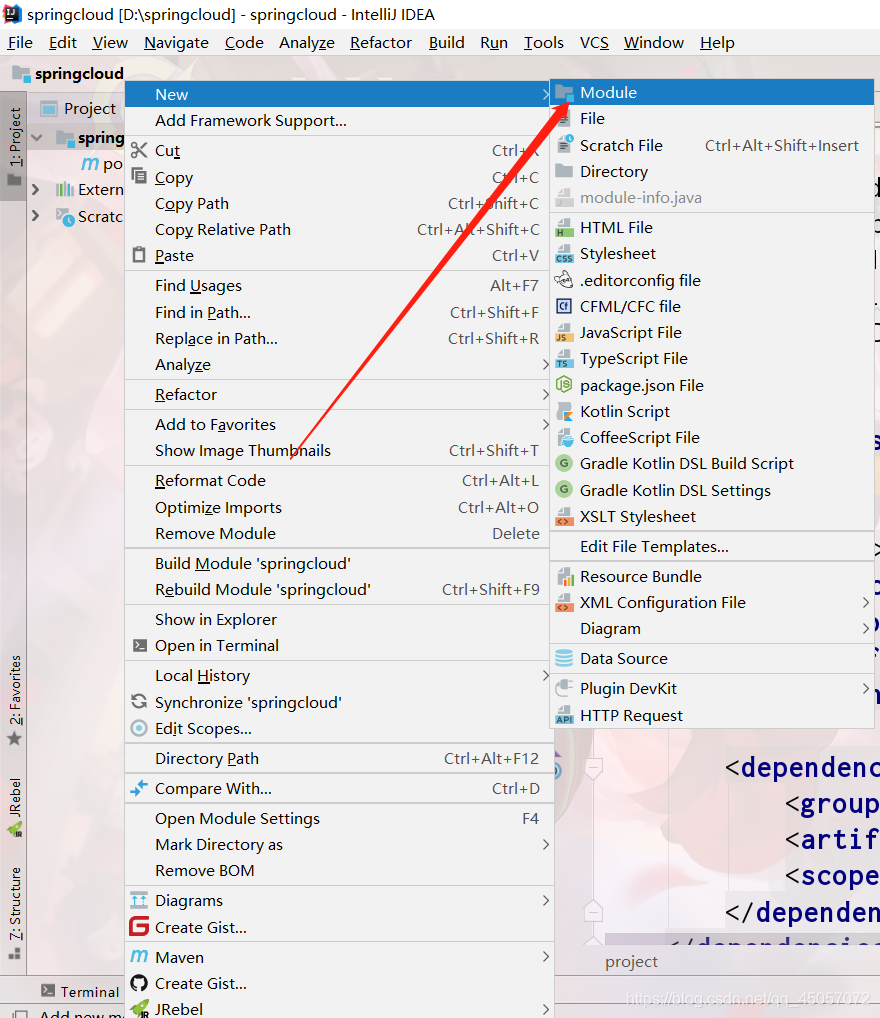Screen dimensions: 880x1018
Task: Choose Open Module Settings
Action: [338, 819]
